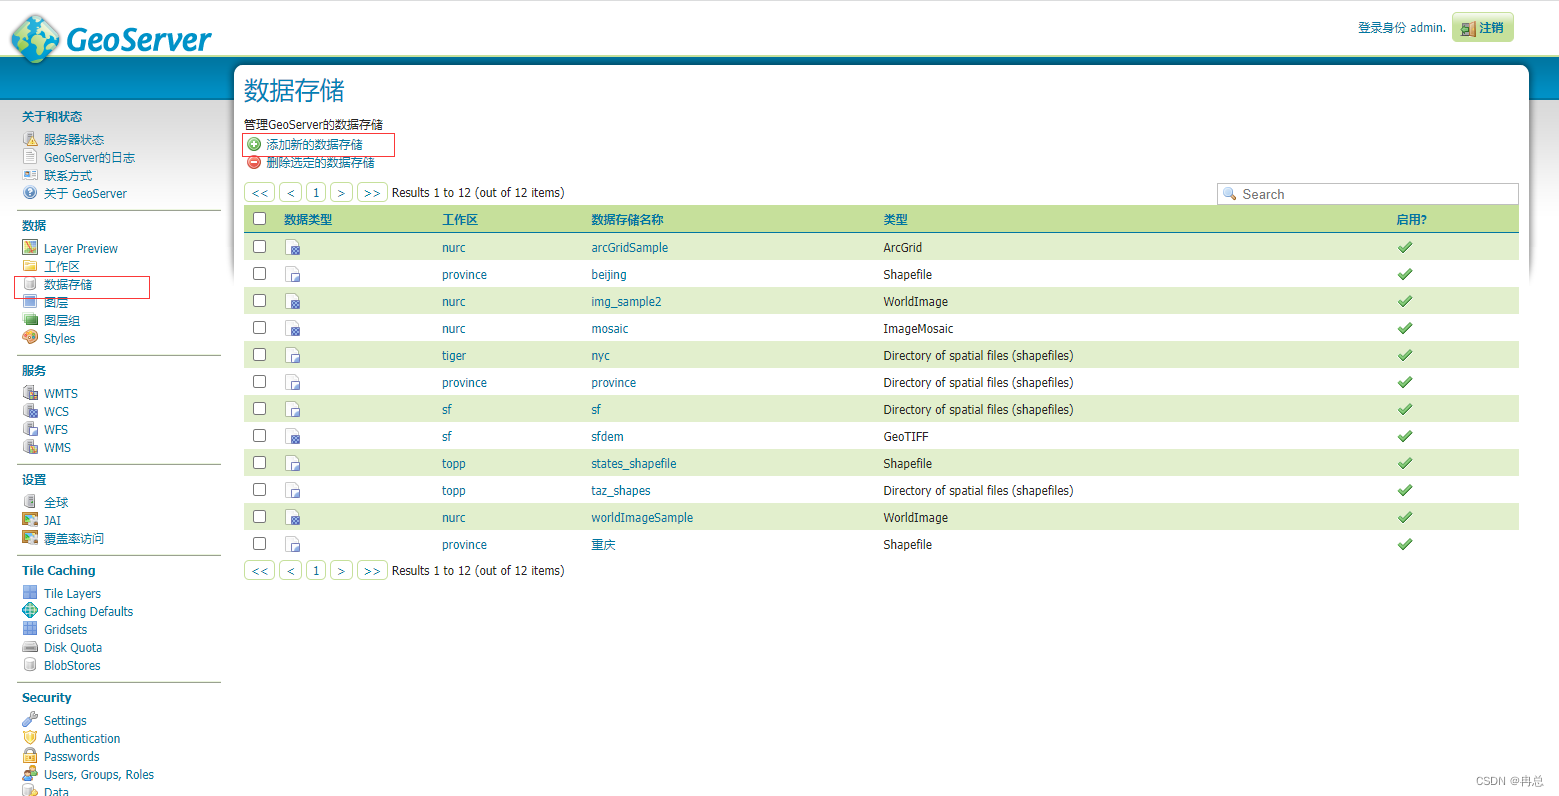Click the Disk Quota drive icon
The width and height of the screenshot is (1559, 796).
click(30, 647)
